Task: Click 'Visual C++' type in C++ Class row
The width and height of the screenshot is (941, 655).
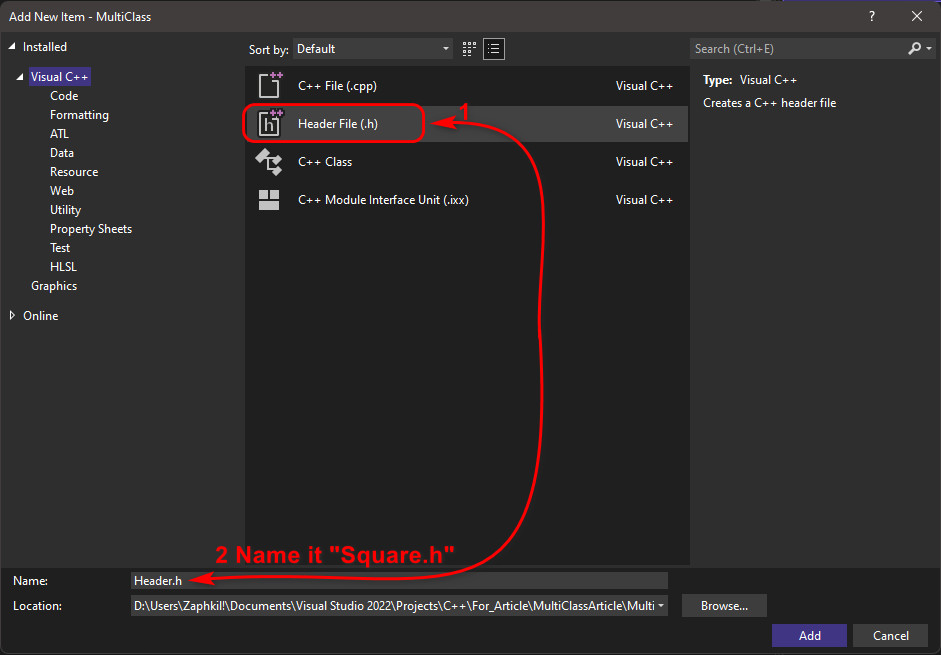Action: pyautogui.click(x=644, y=161)
